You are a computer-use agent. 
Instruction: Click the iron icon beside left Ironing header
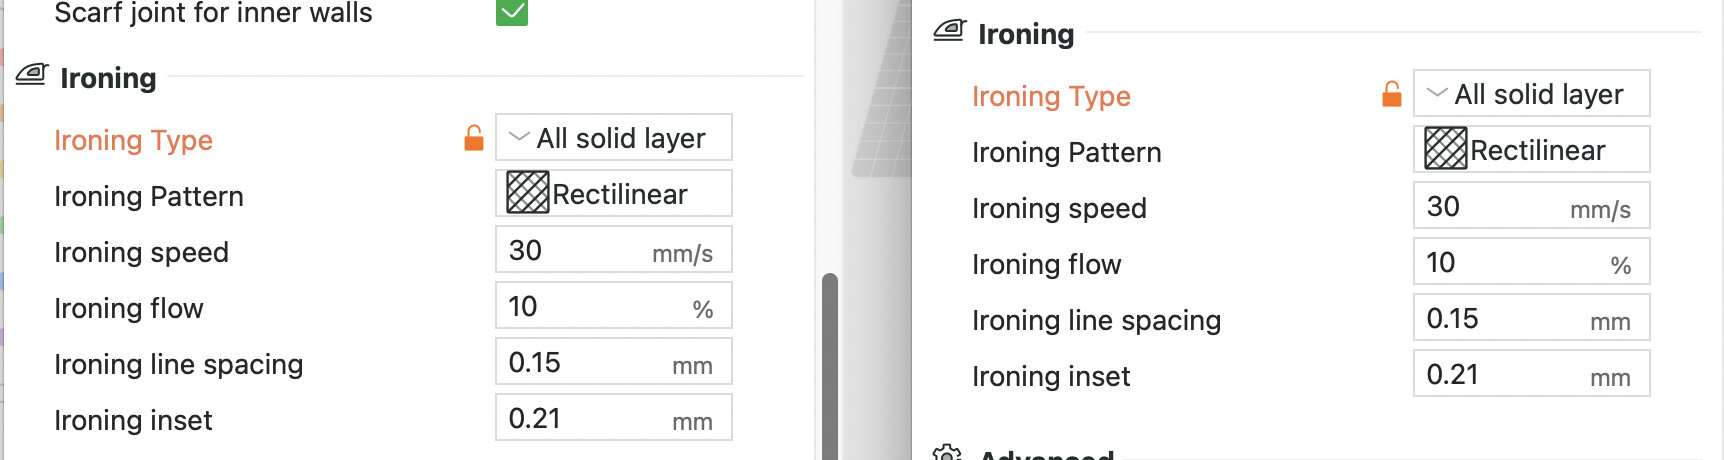tap(32, 75)
